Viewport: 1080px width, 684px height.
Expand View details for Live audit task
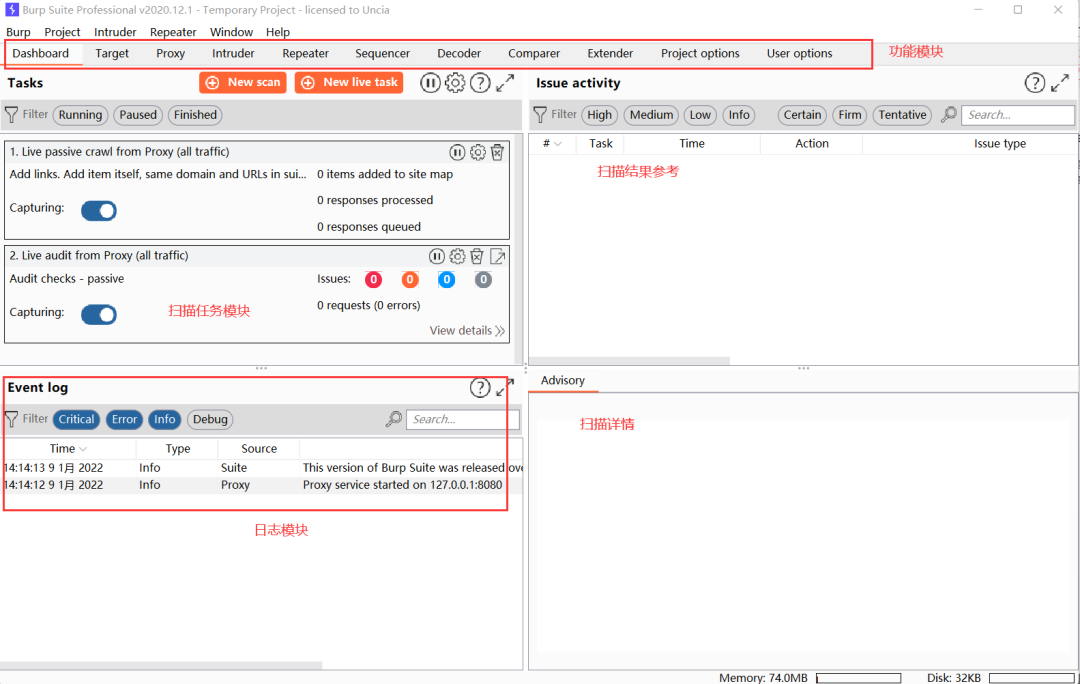467,331
